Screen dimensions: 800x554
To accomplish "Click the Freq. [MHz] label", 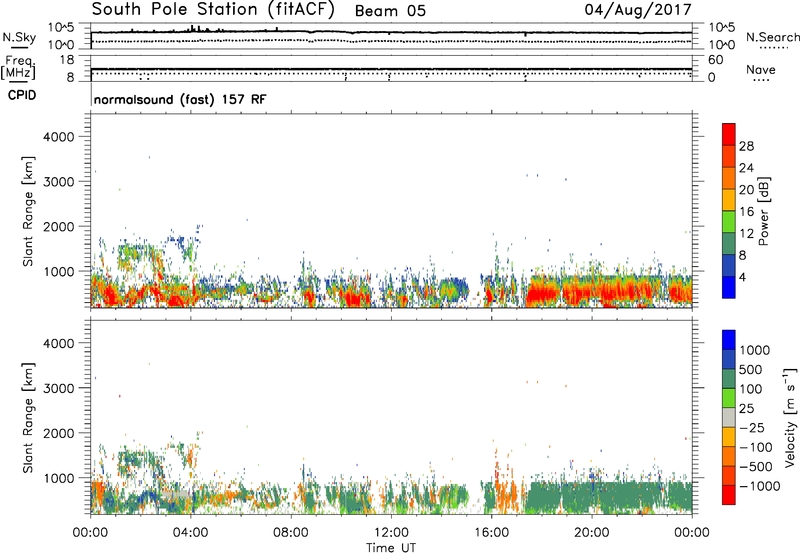I will (18, 67).
